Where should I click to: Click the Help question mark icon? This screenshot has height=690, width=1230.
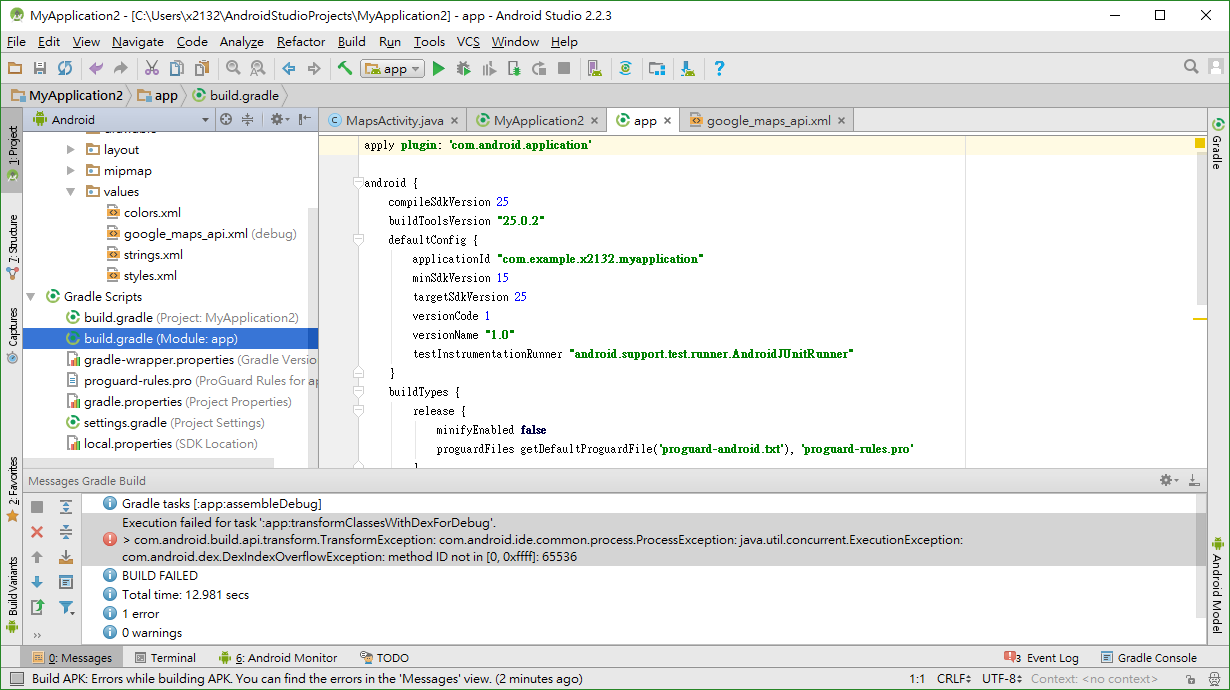[719, 68]
